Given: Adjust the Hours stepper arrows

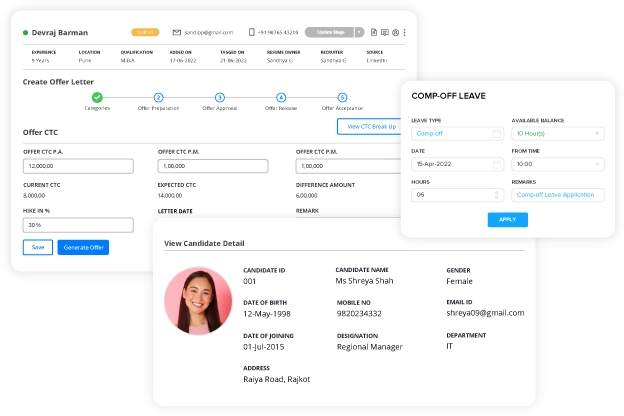Looking at the screenshot, I should point(497,195).
